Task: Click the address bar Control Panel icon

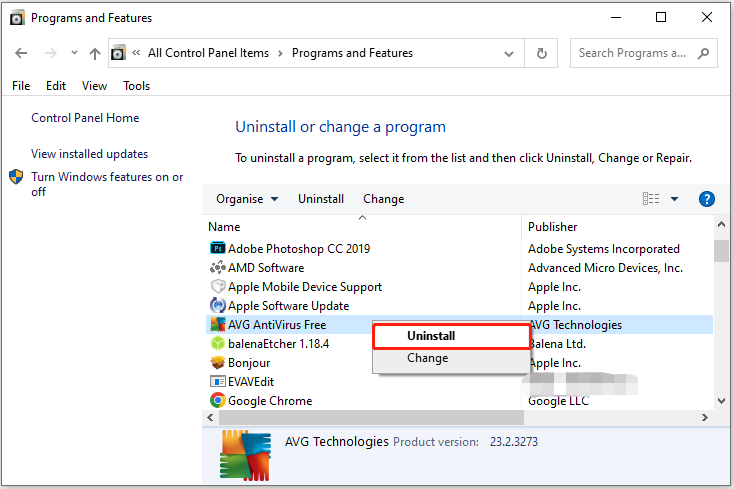Action: pos(118,53)
